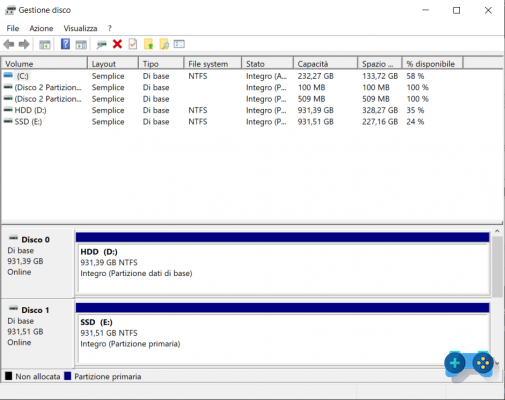Click the 24 % available cell
This screenshot has width=505, height=400.
click(x=415, y=121)
